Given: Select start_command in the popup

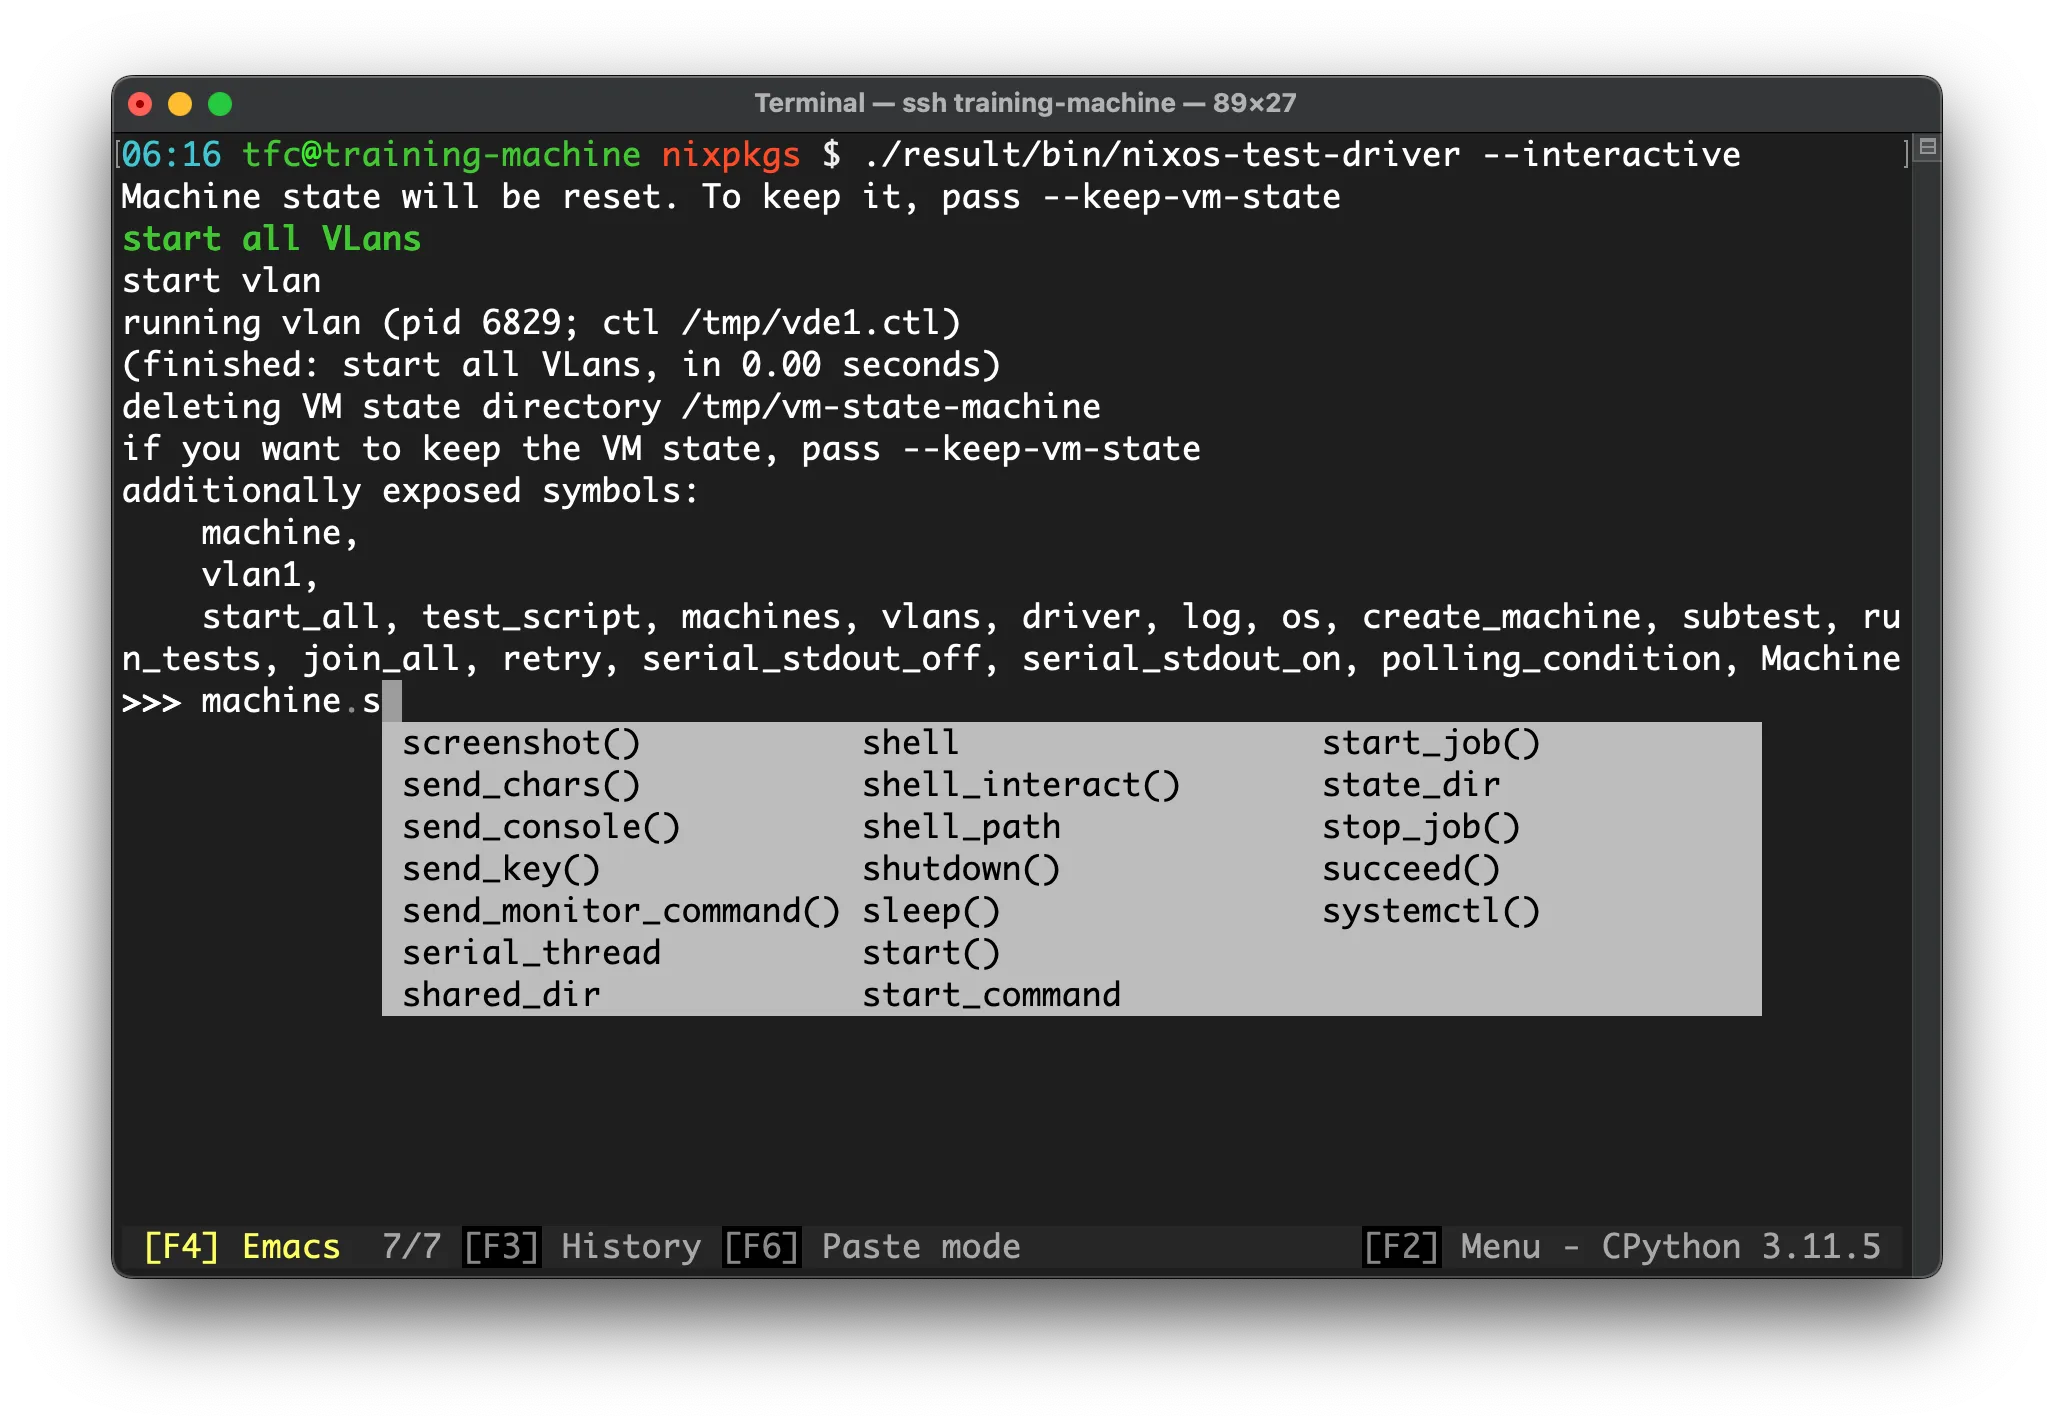Looking at the screenshot, I should 991,994.
